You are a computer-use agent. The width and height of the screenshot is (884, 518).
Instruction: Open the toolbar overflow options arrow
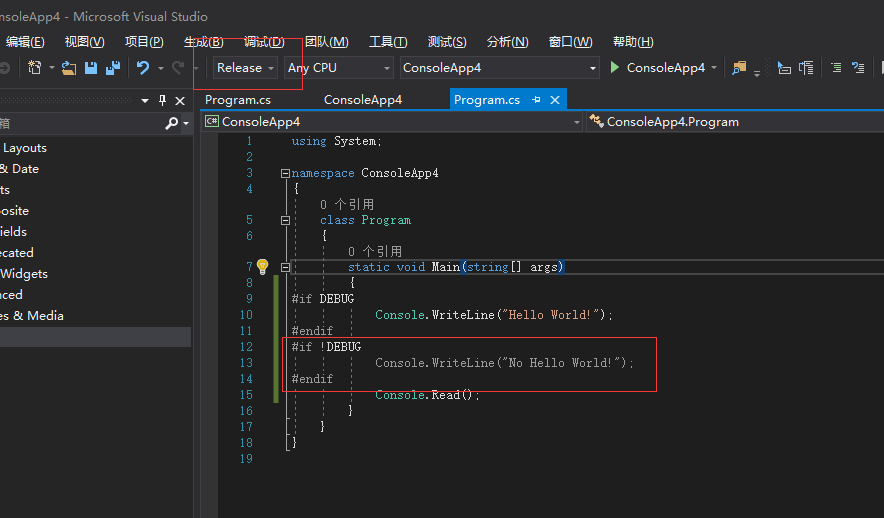(757, 72)
